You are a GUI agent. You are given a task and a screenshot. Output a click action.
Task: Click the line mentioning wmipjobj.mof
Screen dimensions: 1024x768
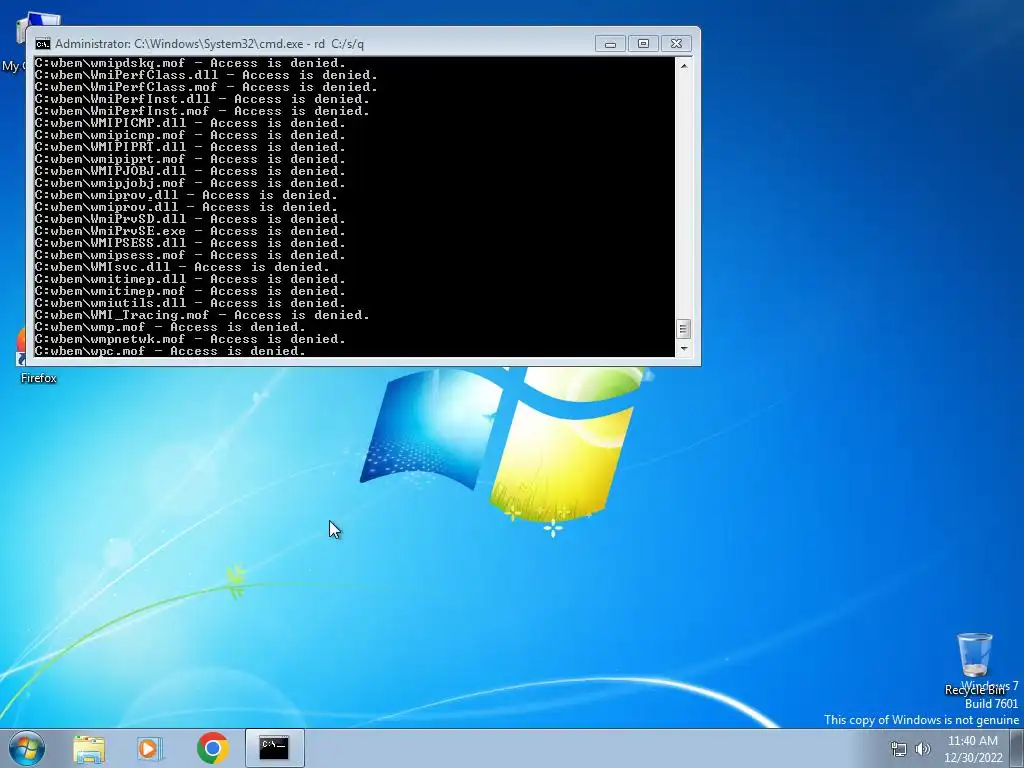(190, 183)
